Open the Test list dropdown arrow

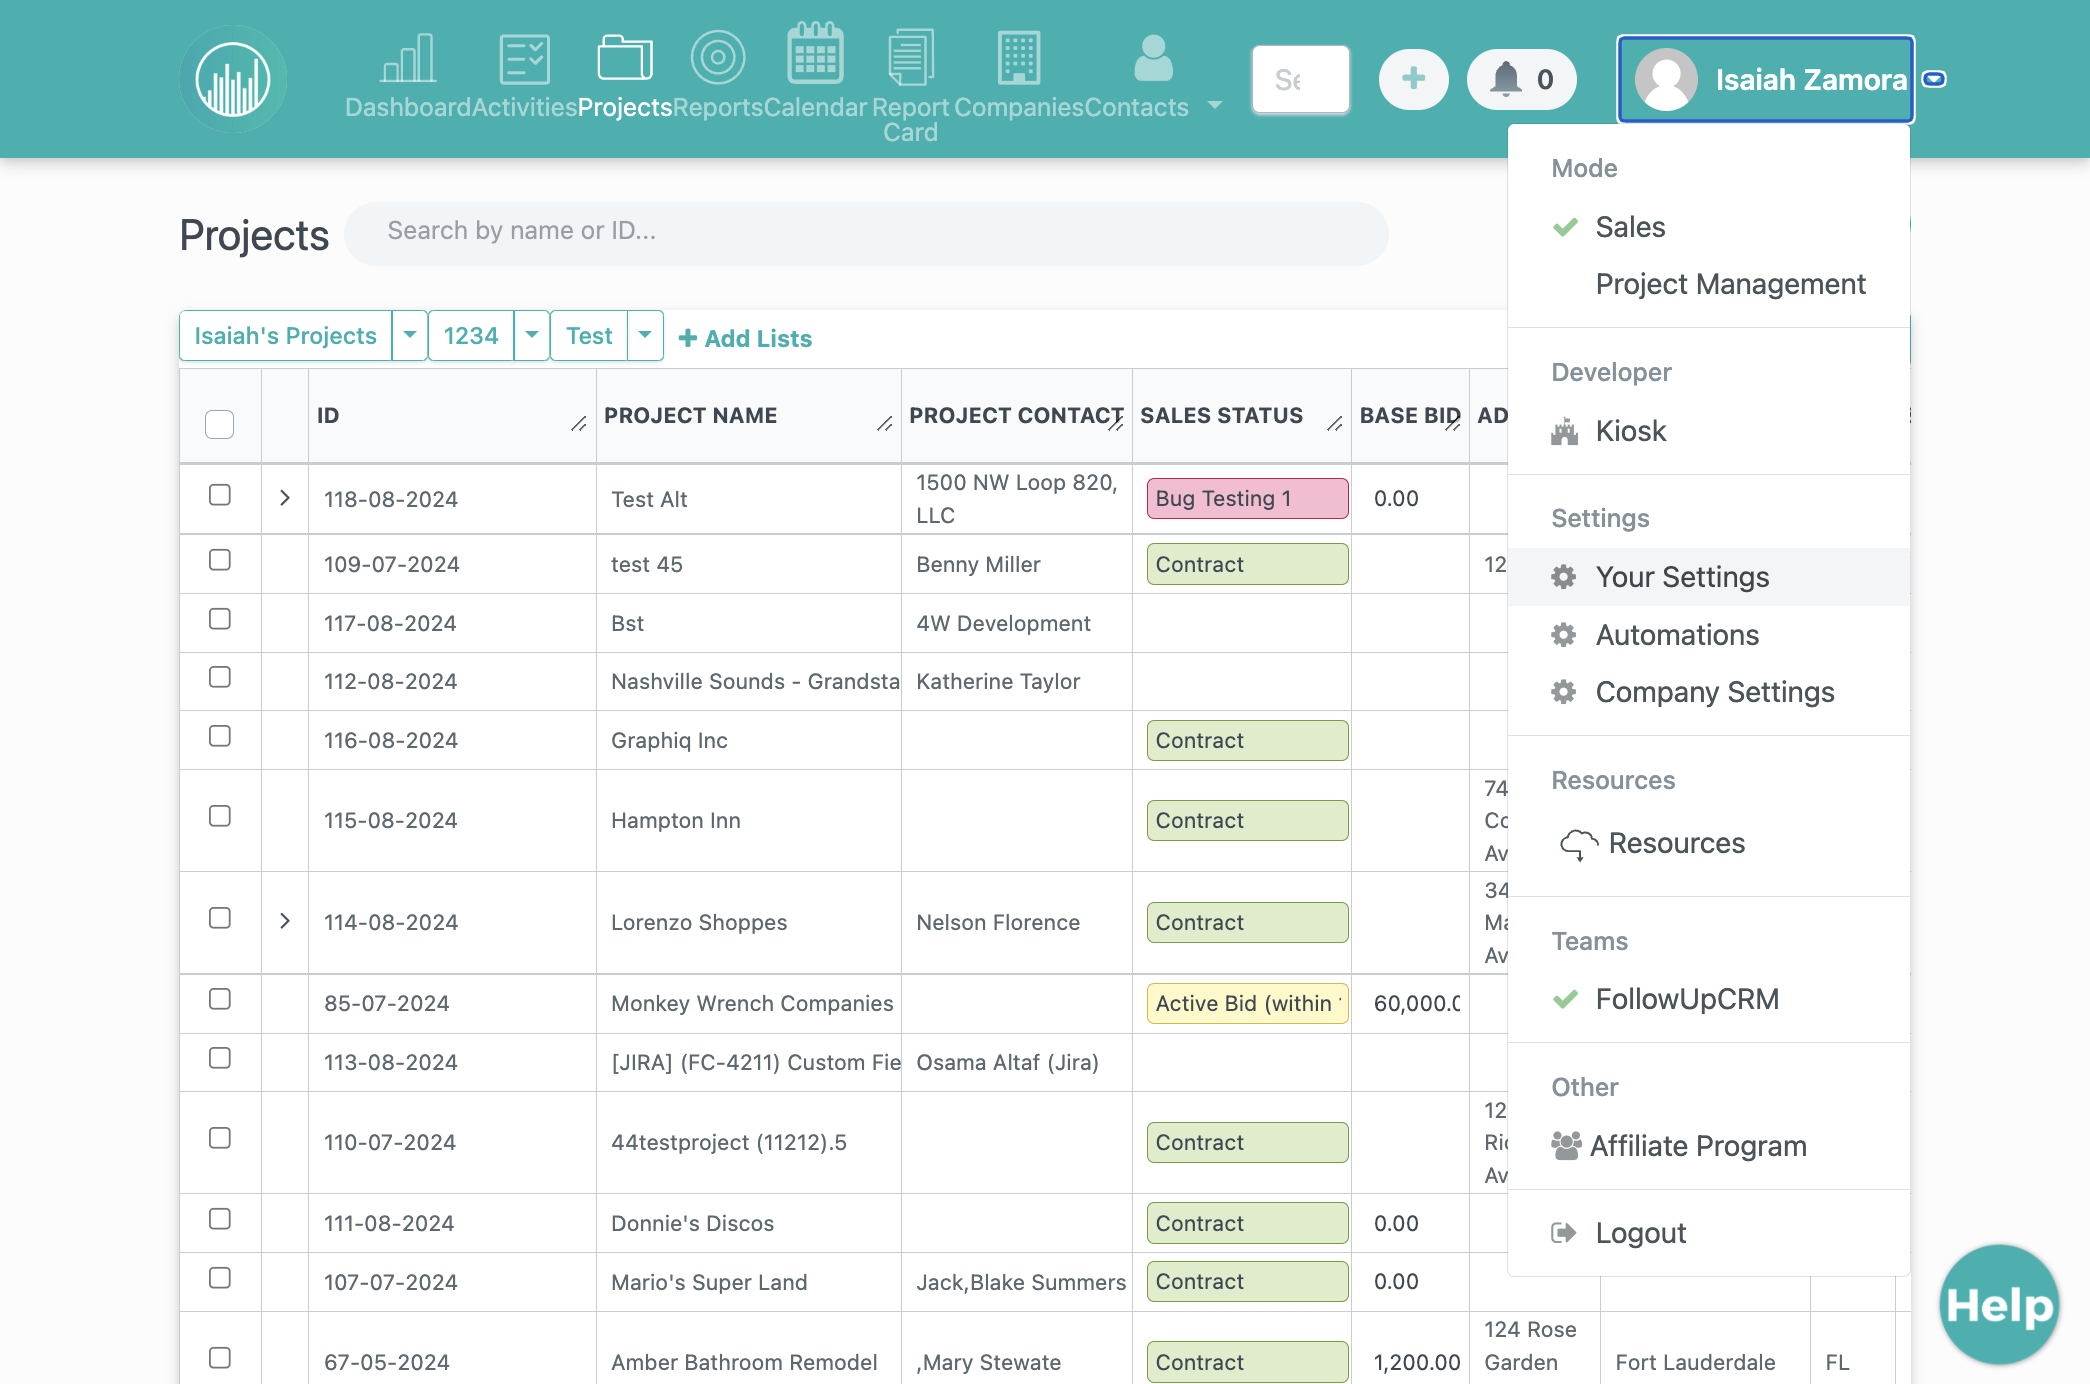coord(645,336)
